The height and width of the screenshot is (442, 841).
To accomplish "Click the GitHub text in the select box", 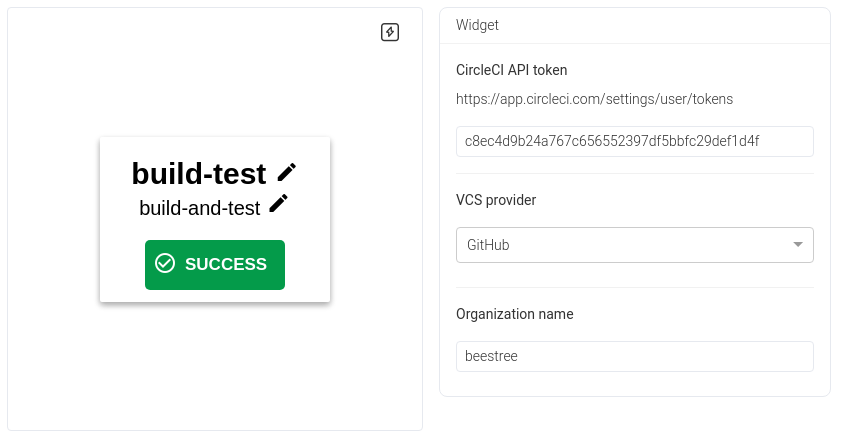I will point(487,245).
